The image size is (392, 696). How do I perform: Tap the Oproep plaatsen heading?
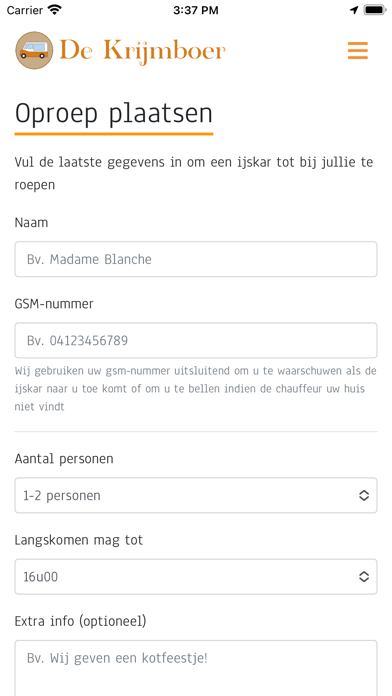tap(114, 114)
